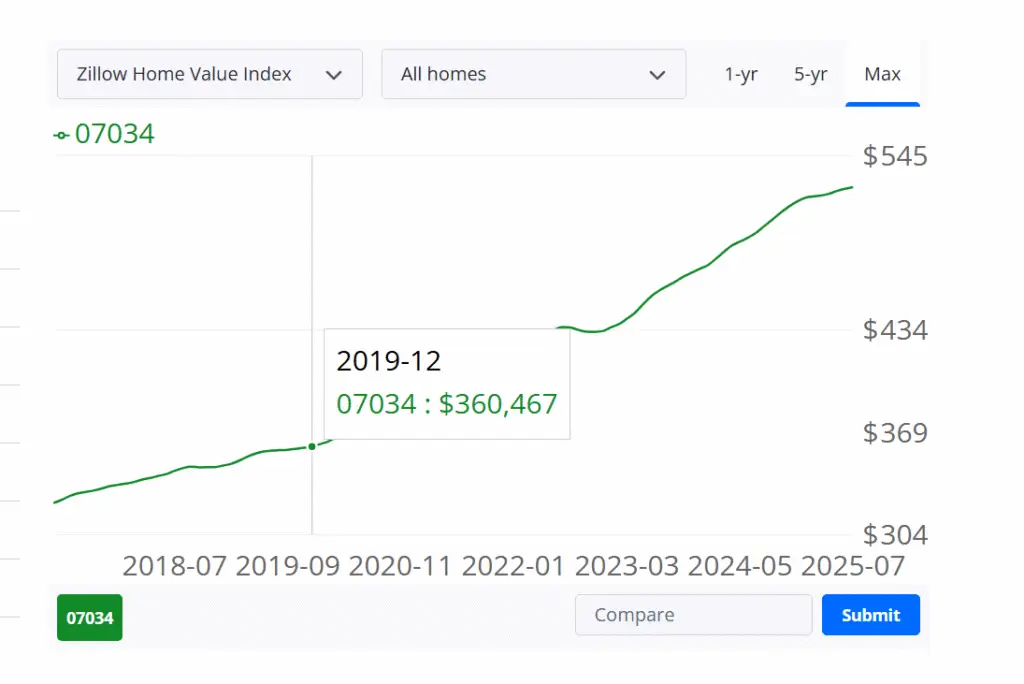Click the highlighted 2019-12 data point
The width and height of the screenshot is (1024, 684).
pos(312,446)
